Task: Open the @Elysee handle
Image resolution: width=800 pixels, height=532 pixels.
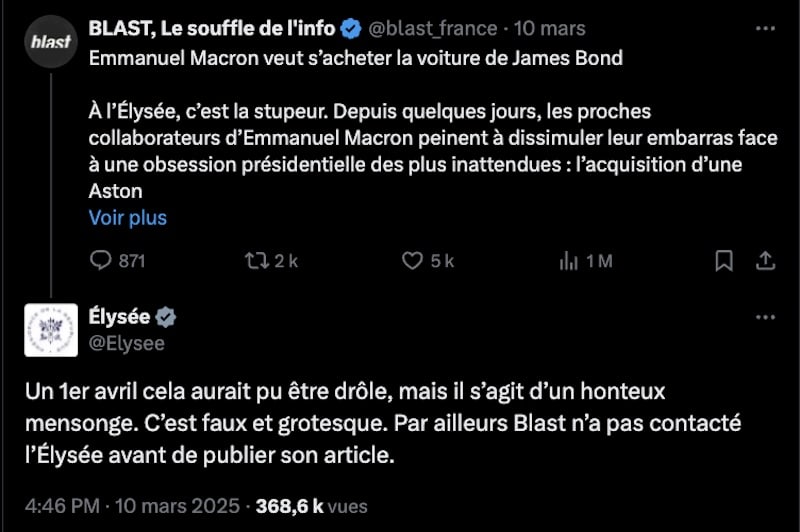Action: tap(127, 343)
